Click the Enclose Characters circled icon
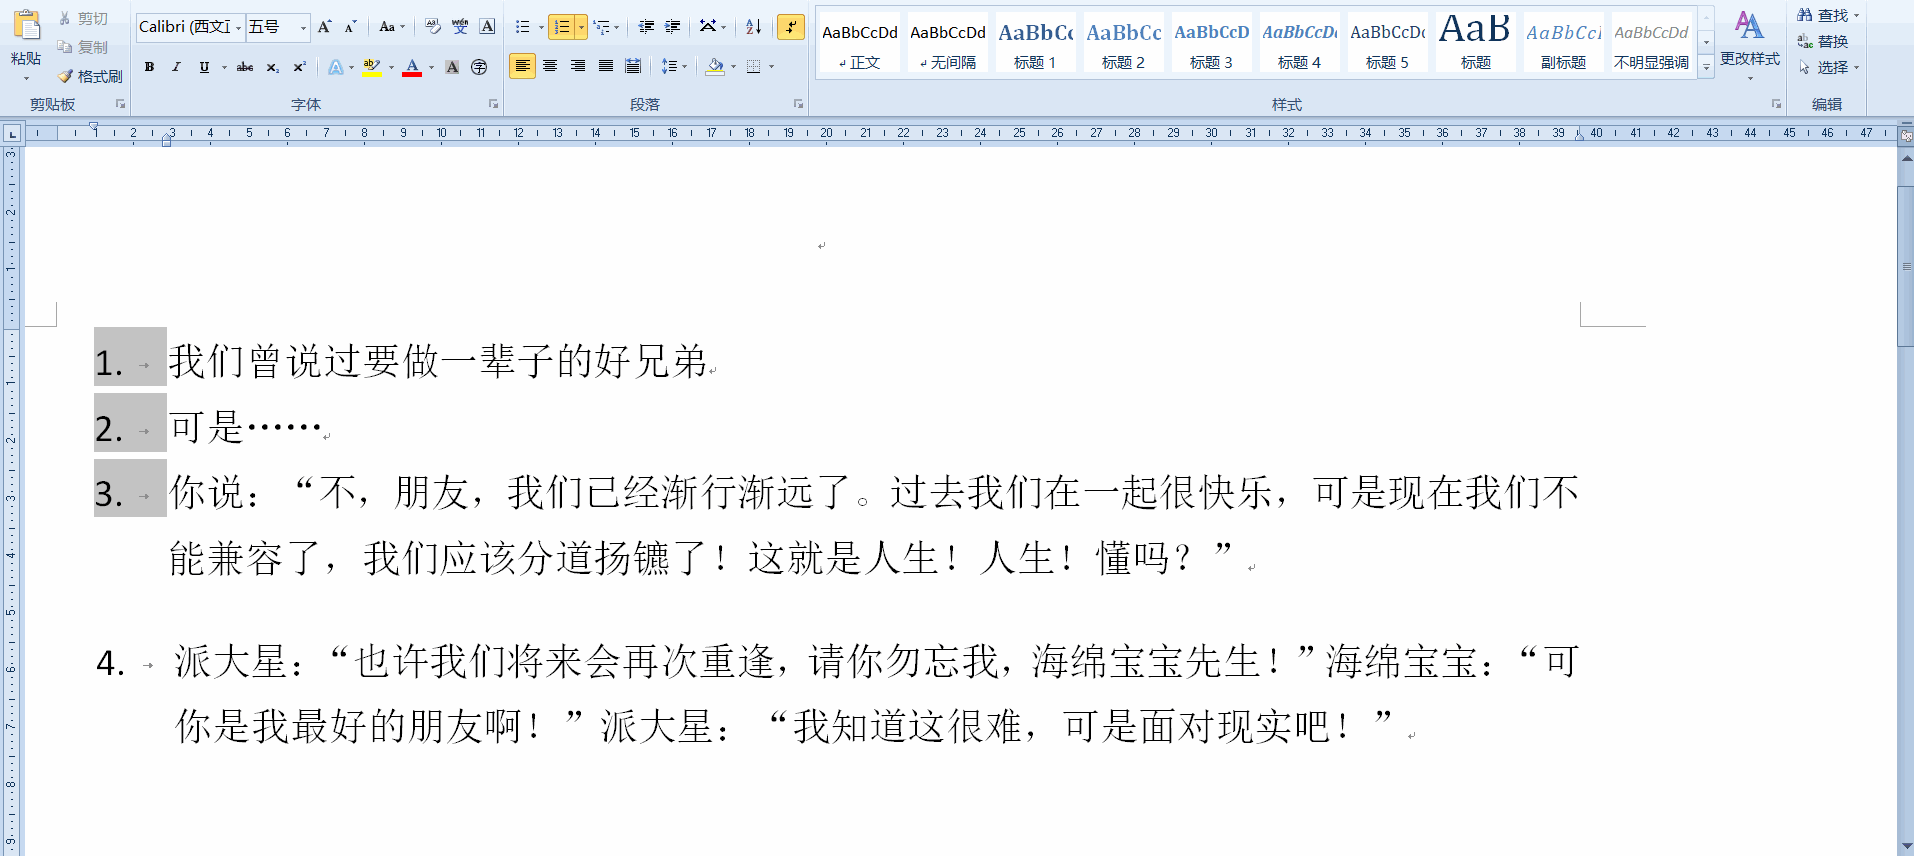 [x=479, y=67]
